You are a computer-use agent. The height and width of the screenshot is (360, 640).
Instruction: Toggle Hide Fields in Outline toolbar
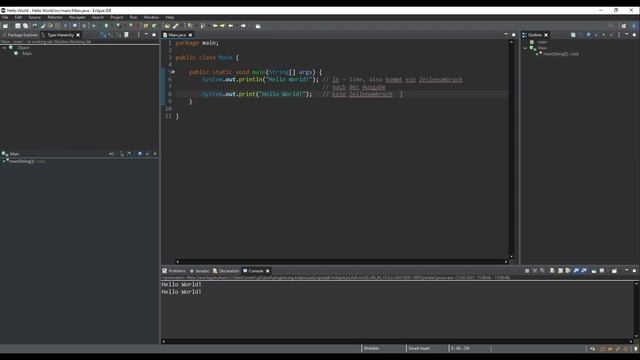pyautogui.click(x=588, y=35)
